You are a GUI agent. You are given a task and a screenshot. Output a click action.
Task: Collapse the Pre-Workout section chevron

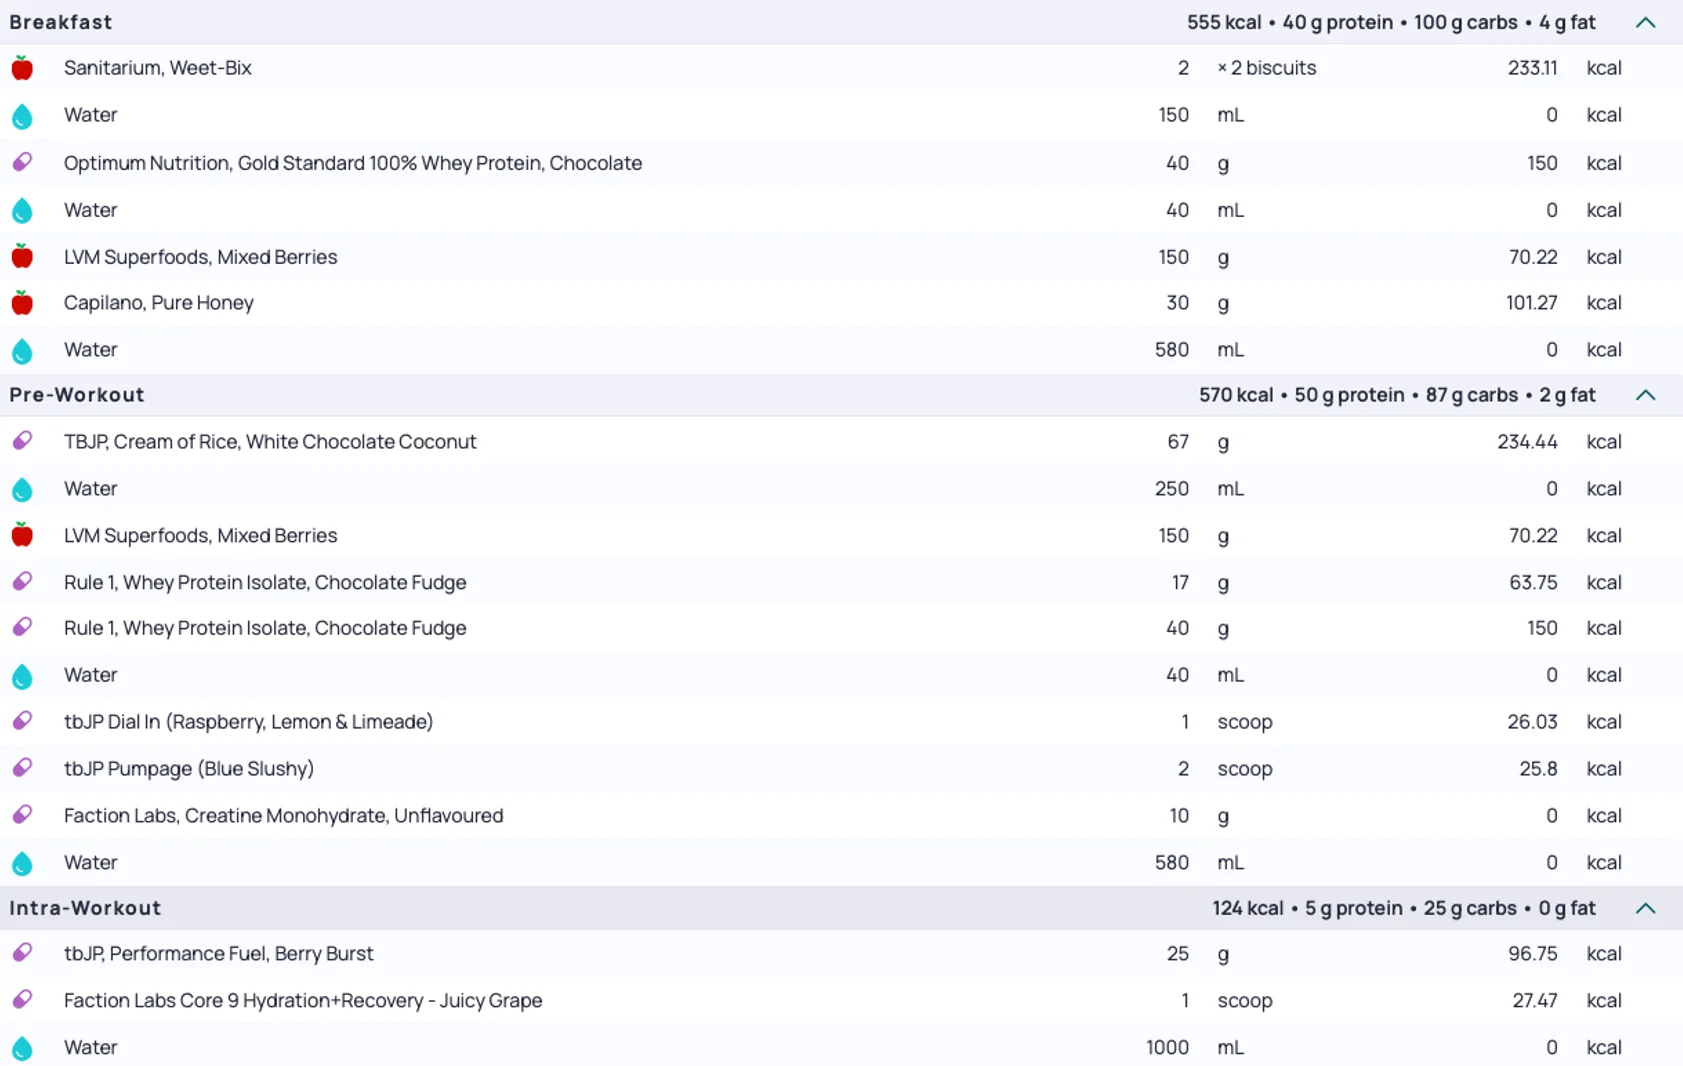tap(1645, 395)
